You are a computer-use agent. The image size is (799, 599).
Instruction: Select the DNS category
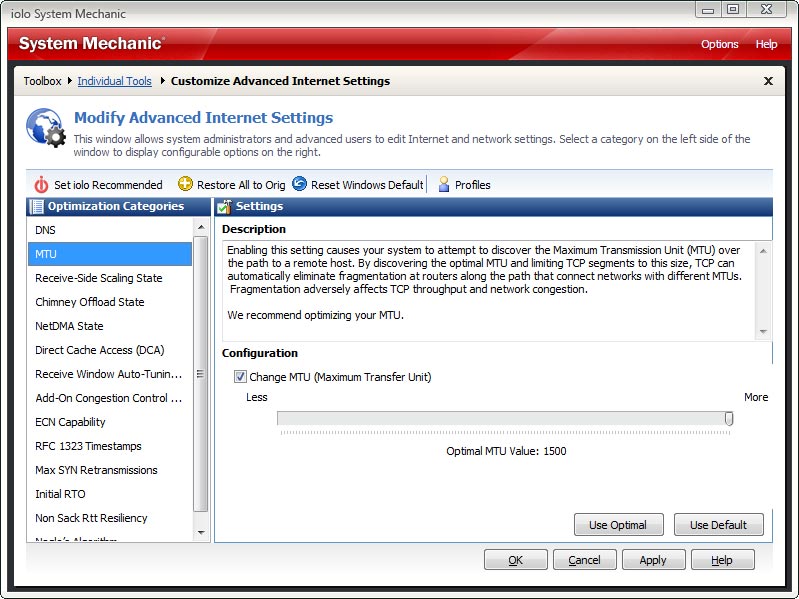(x=110, y=230)
